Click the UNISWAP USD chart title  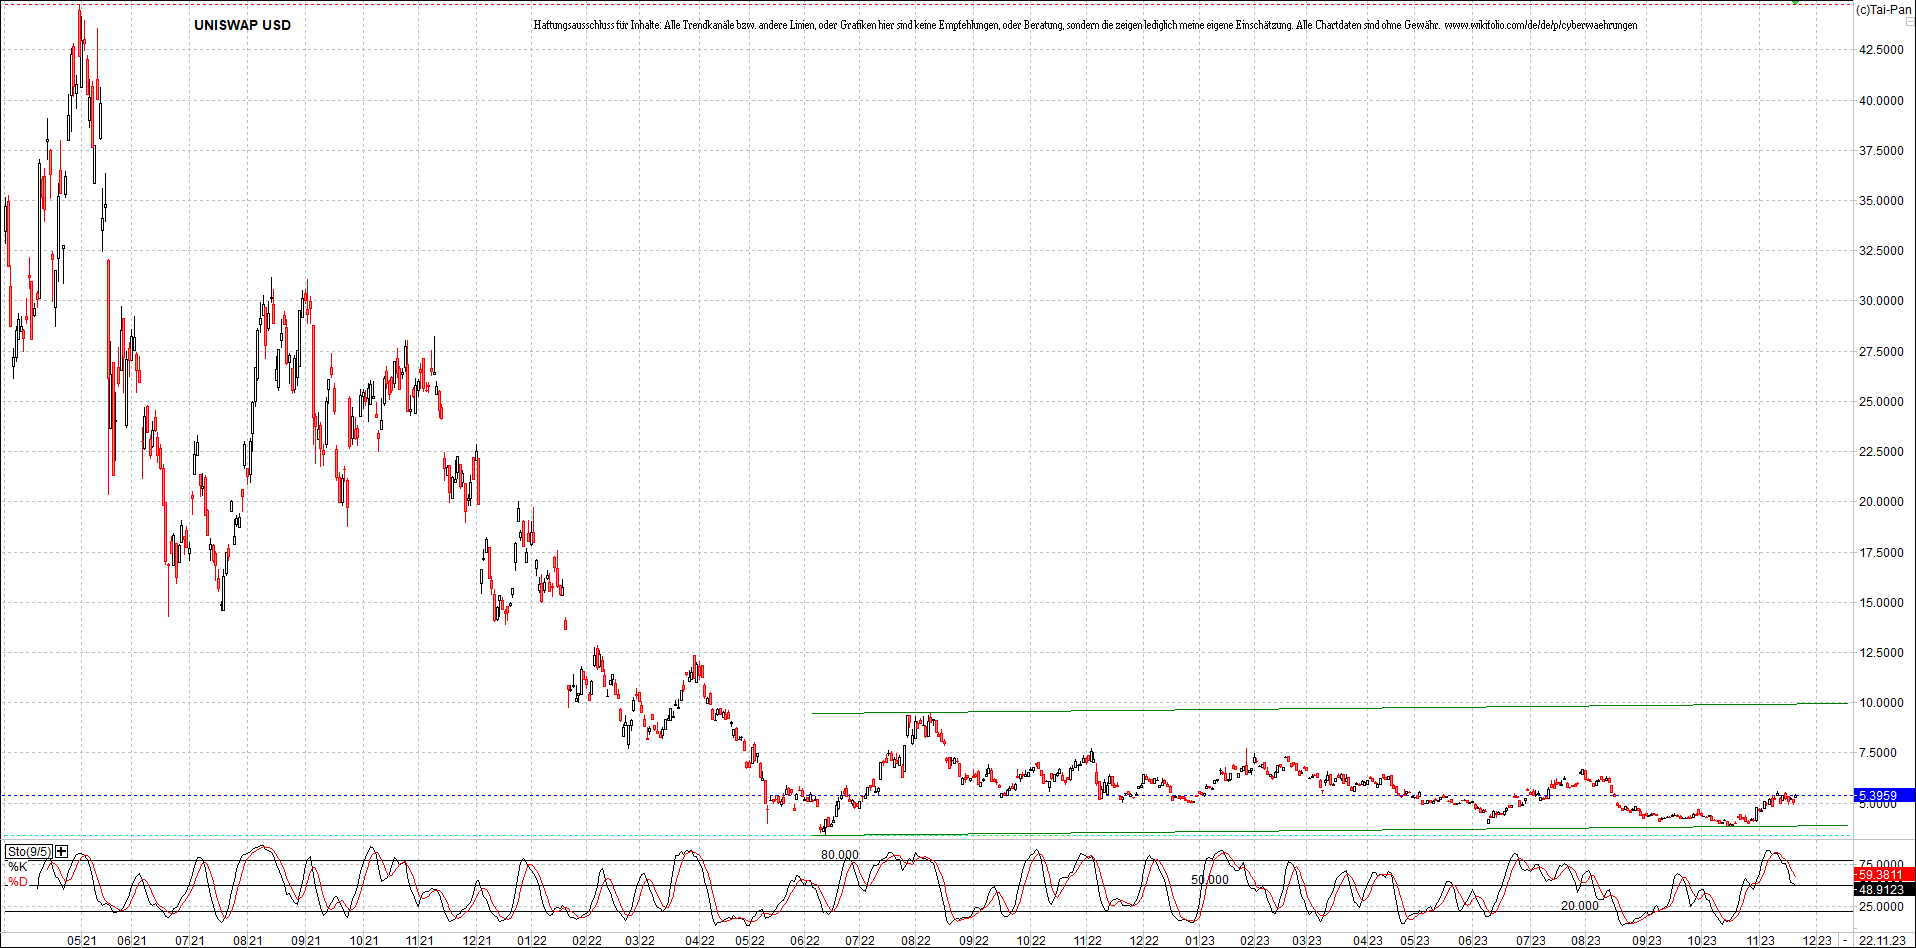coord(242,25)
